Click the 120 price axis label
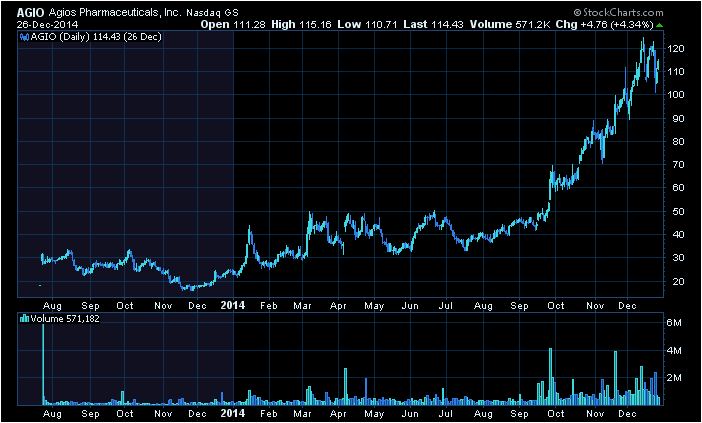702x423 pixels. [674, 49]
